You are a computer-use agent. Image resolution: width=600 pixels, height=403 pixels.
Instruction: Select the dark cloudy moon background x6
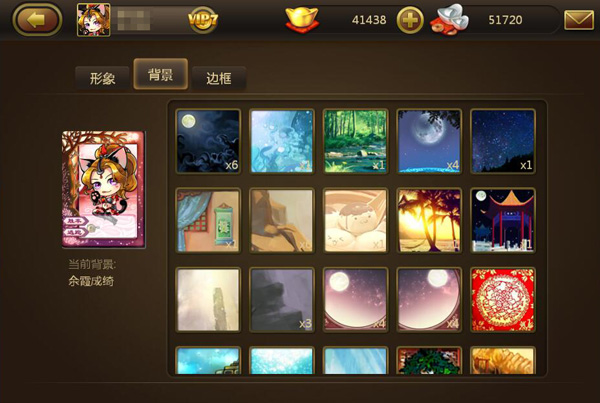tap(208, 141)
